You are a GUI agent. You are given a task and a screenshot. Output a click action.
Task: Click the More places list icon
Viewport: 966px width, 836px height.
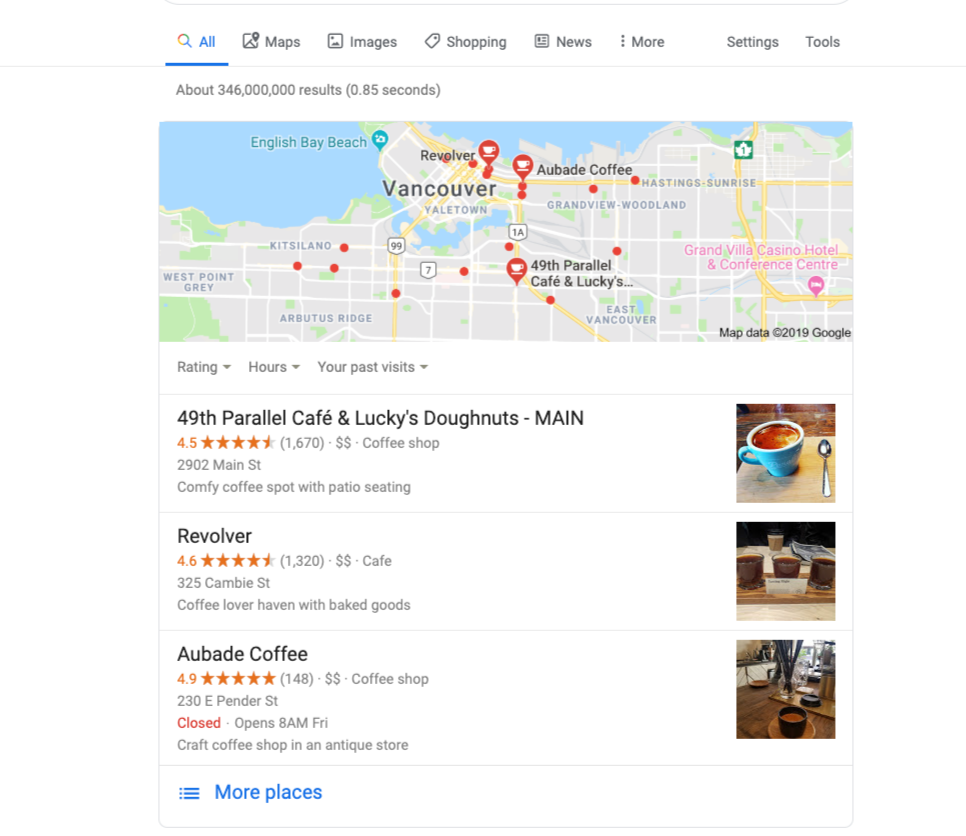189,793
